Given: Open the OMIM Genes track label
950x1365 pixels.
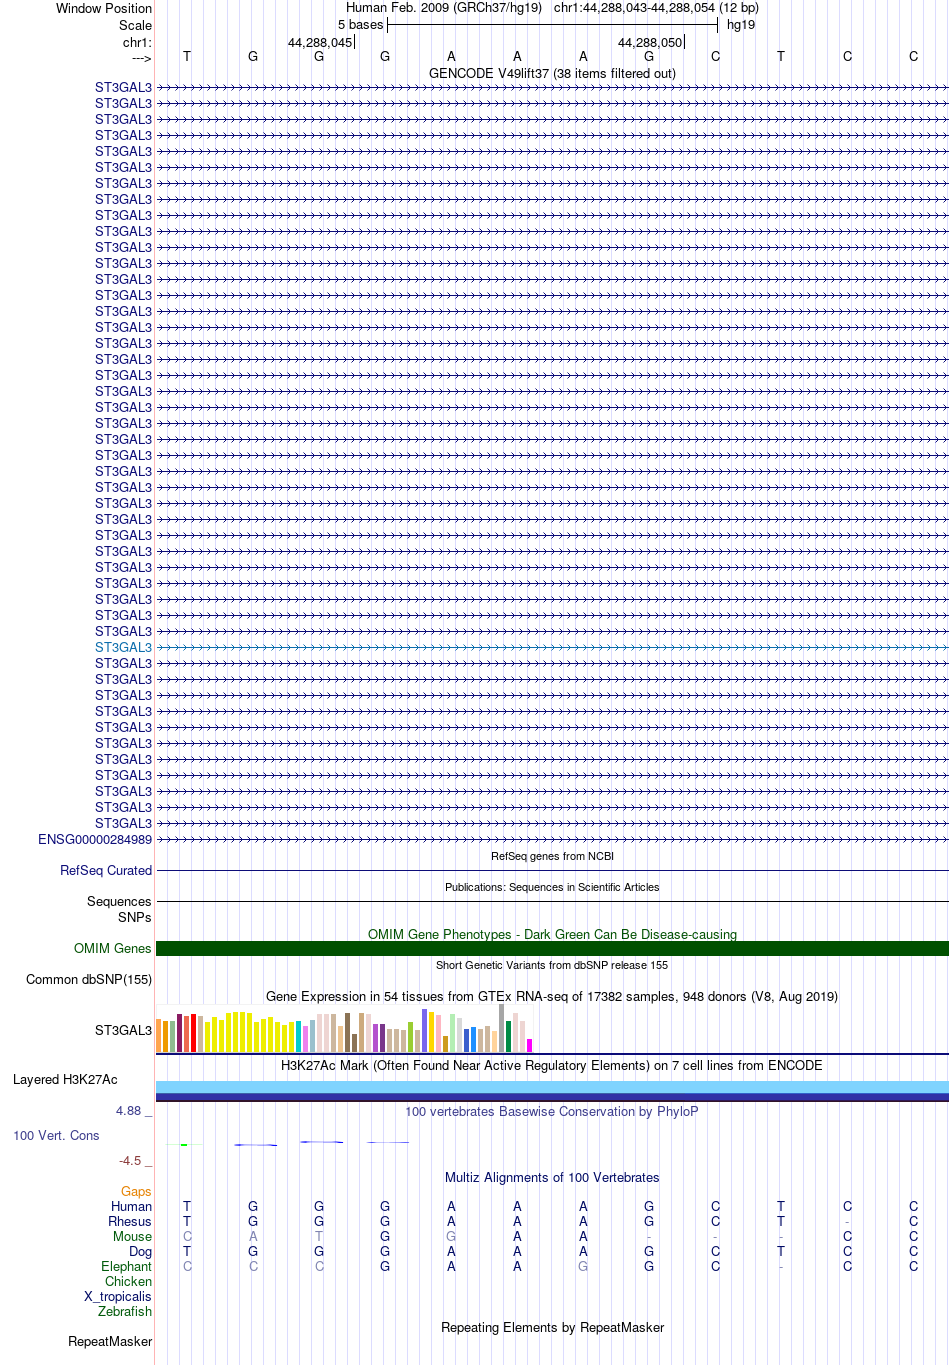Looking at the screenshot, I should [x=113, y=948].
